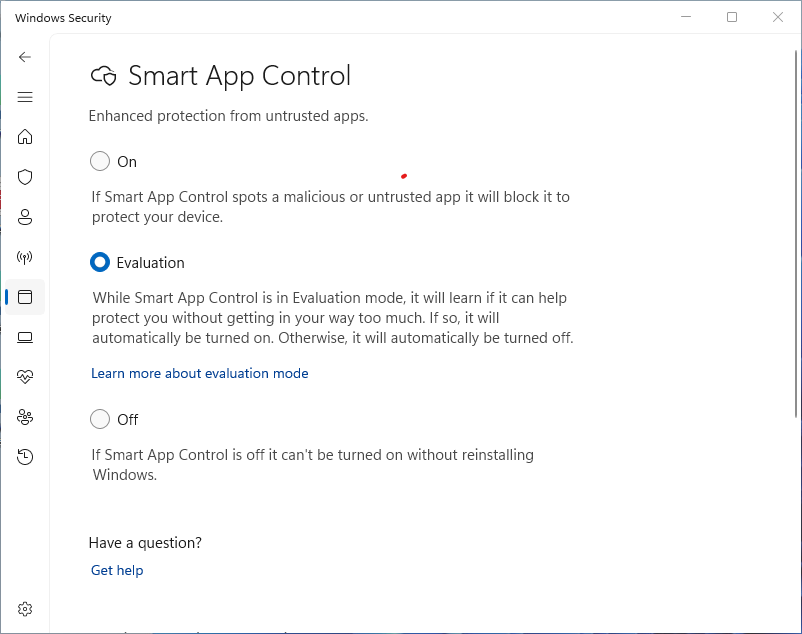The height and width of the screenshot is (634, 802).
Task: Open Account protection person icon
Action: coord(25,217)
